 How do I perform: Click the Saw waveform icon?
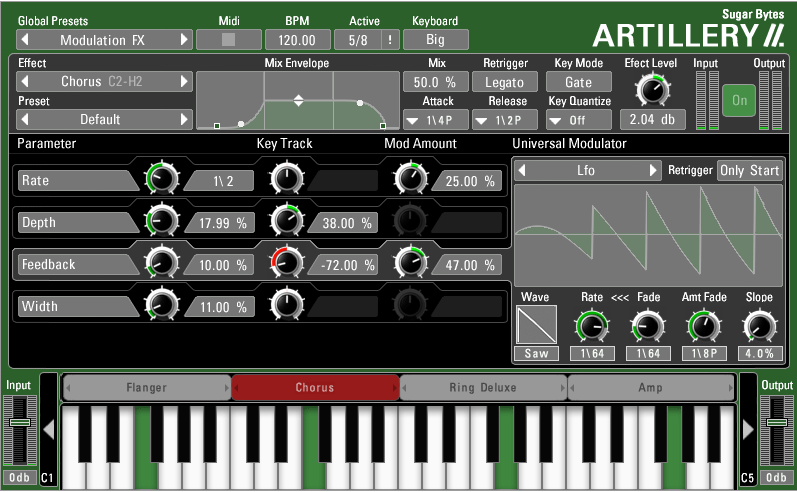pyautogui.click(x=536, y=325)
